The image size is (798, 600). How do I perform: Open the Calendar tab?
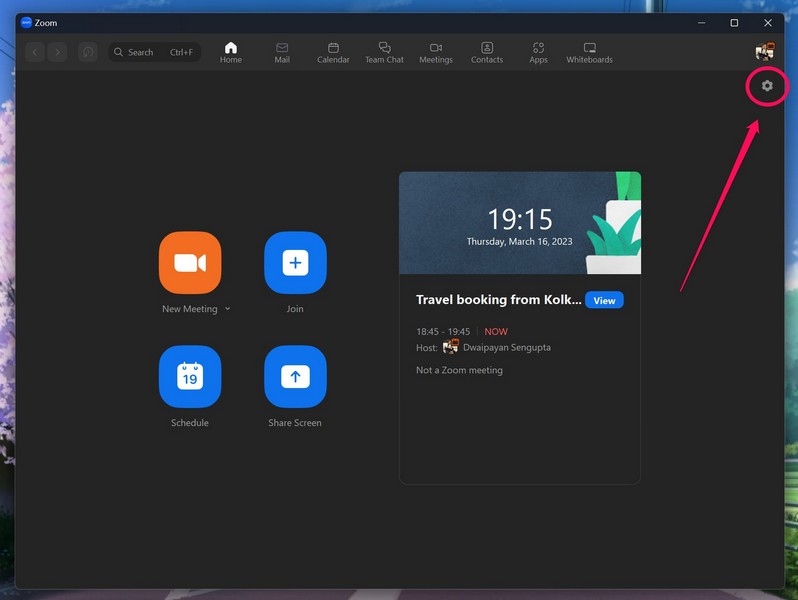click(333, 52)
